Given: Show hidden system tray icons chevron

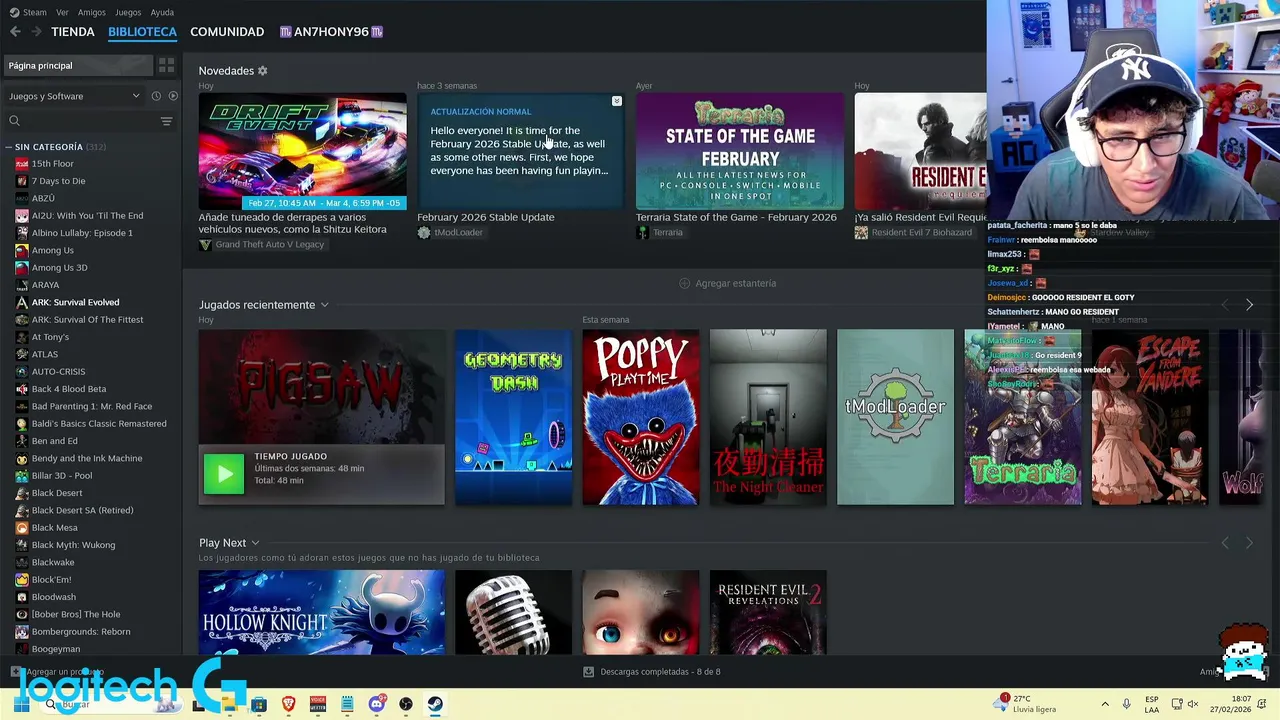Looking at the screenshot, I should tap(1105, 704).
